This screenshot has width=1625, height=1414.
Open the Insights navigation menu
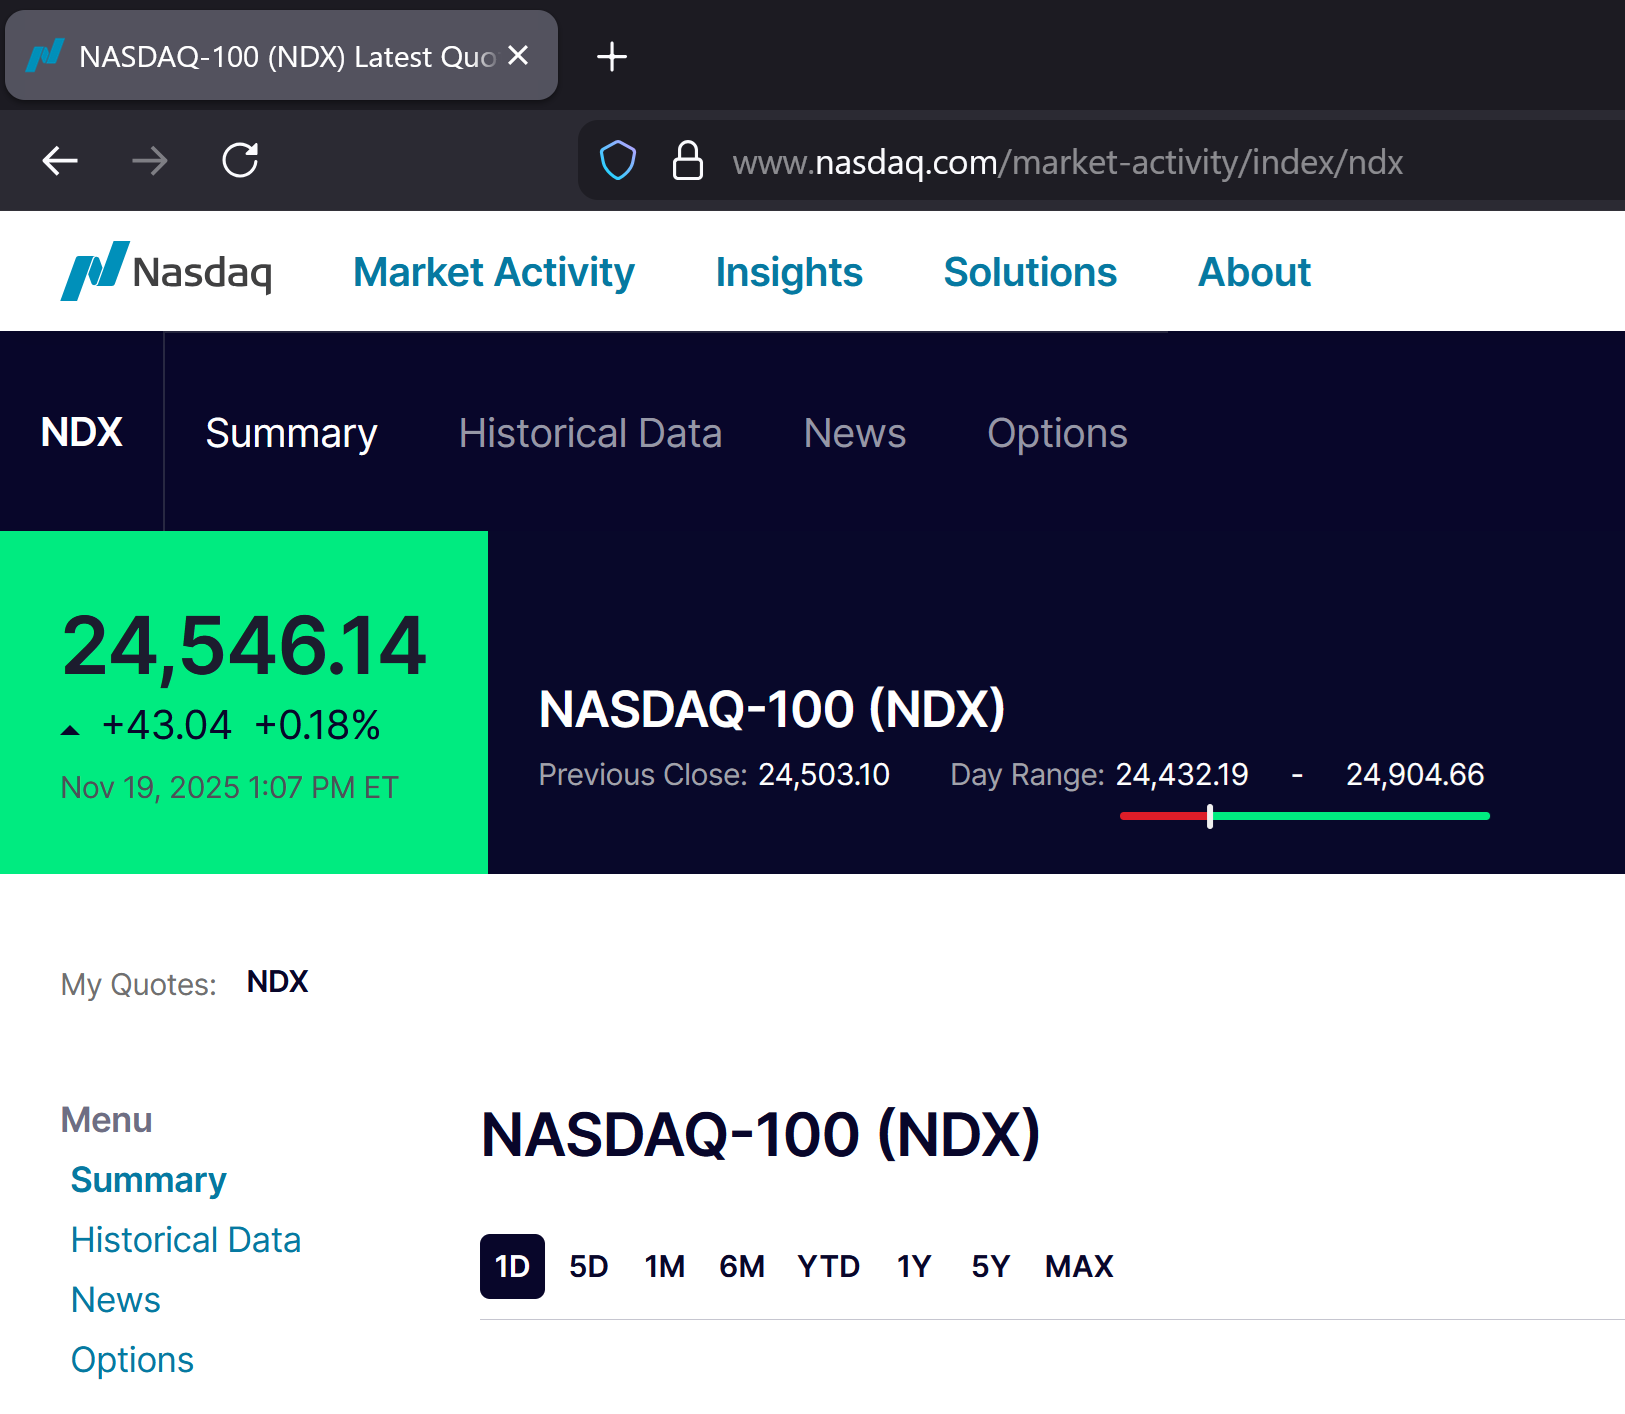788,272
